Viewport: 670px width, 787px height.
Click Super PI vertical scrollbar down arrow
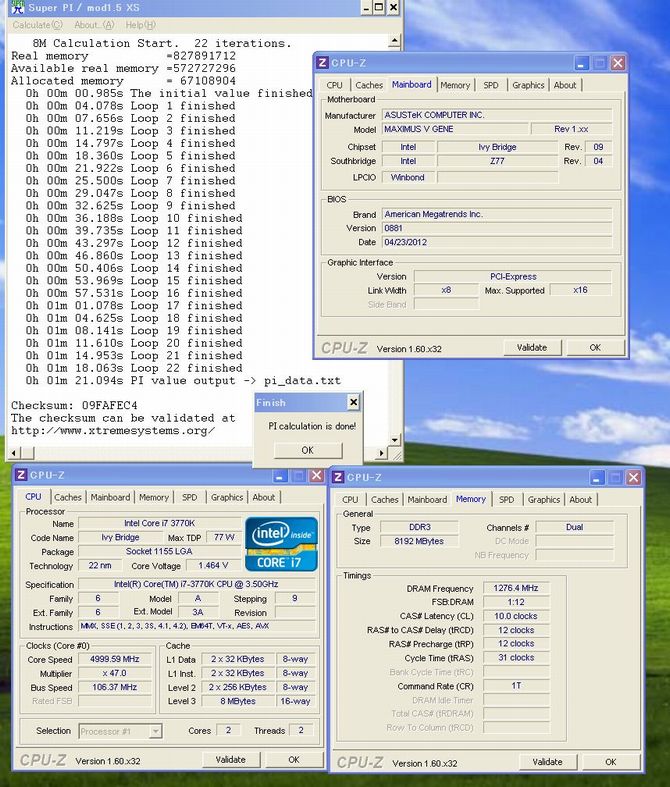[x=394, y=440]
